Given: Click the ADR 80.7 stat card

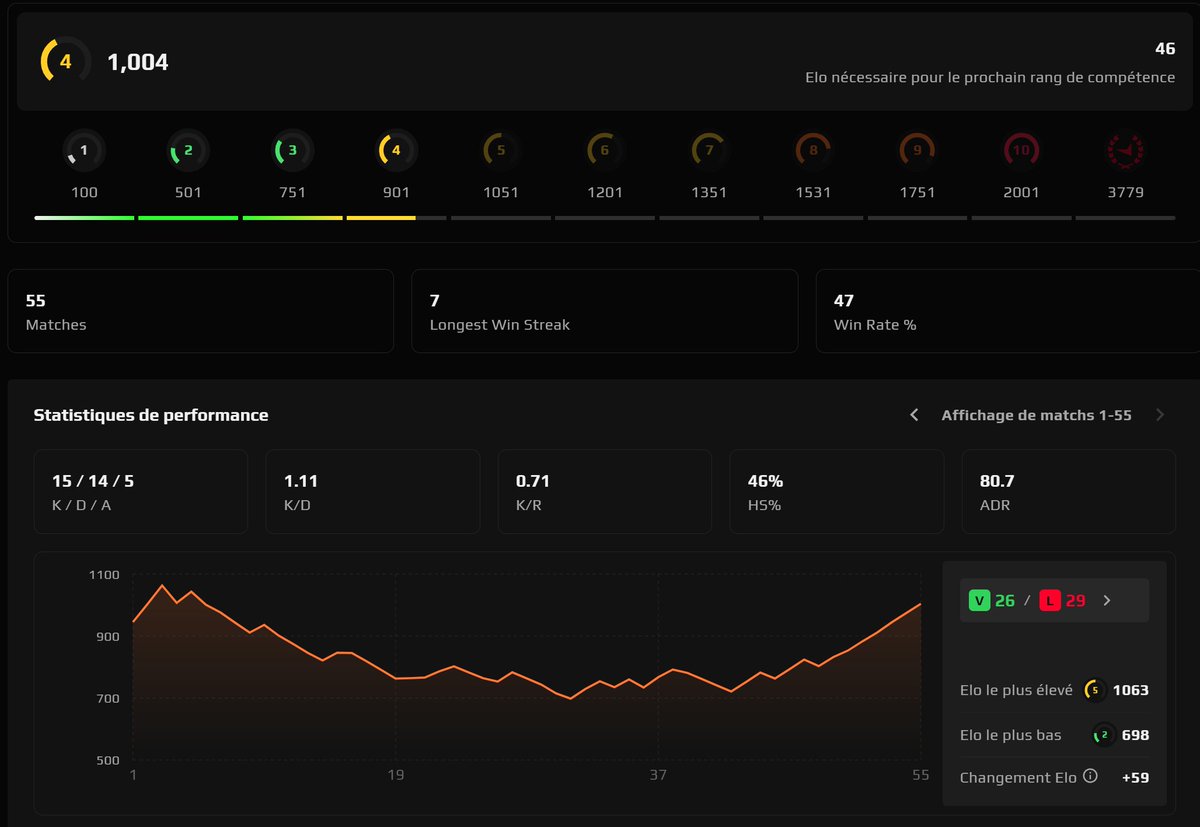Looking at the screenshot, I should click(1069, 492).
